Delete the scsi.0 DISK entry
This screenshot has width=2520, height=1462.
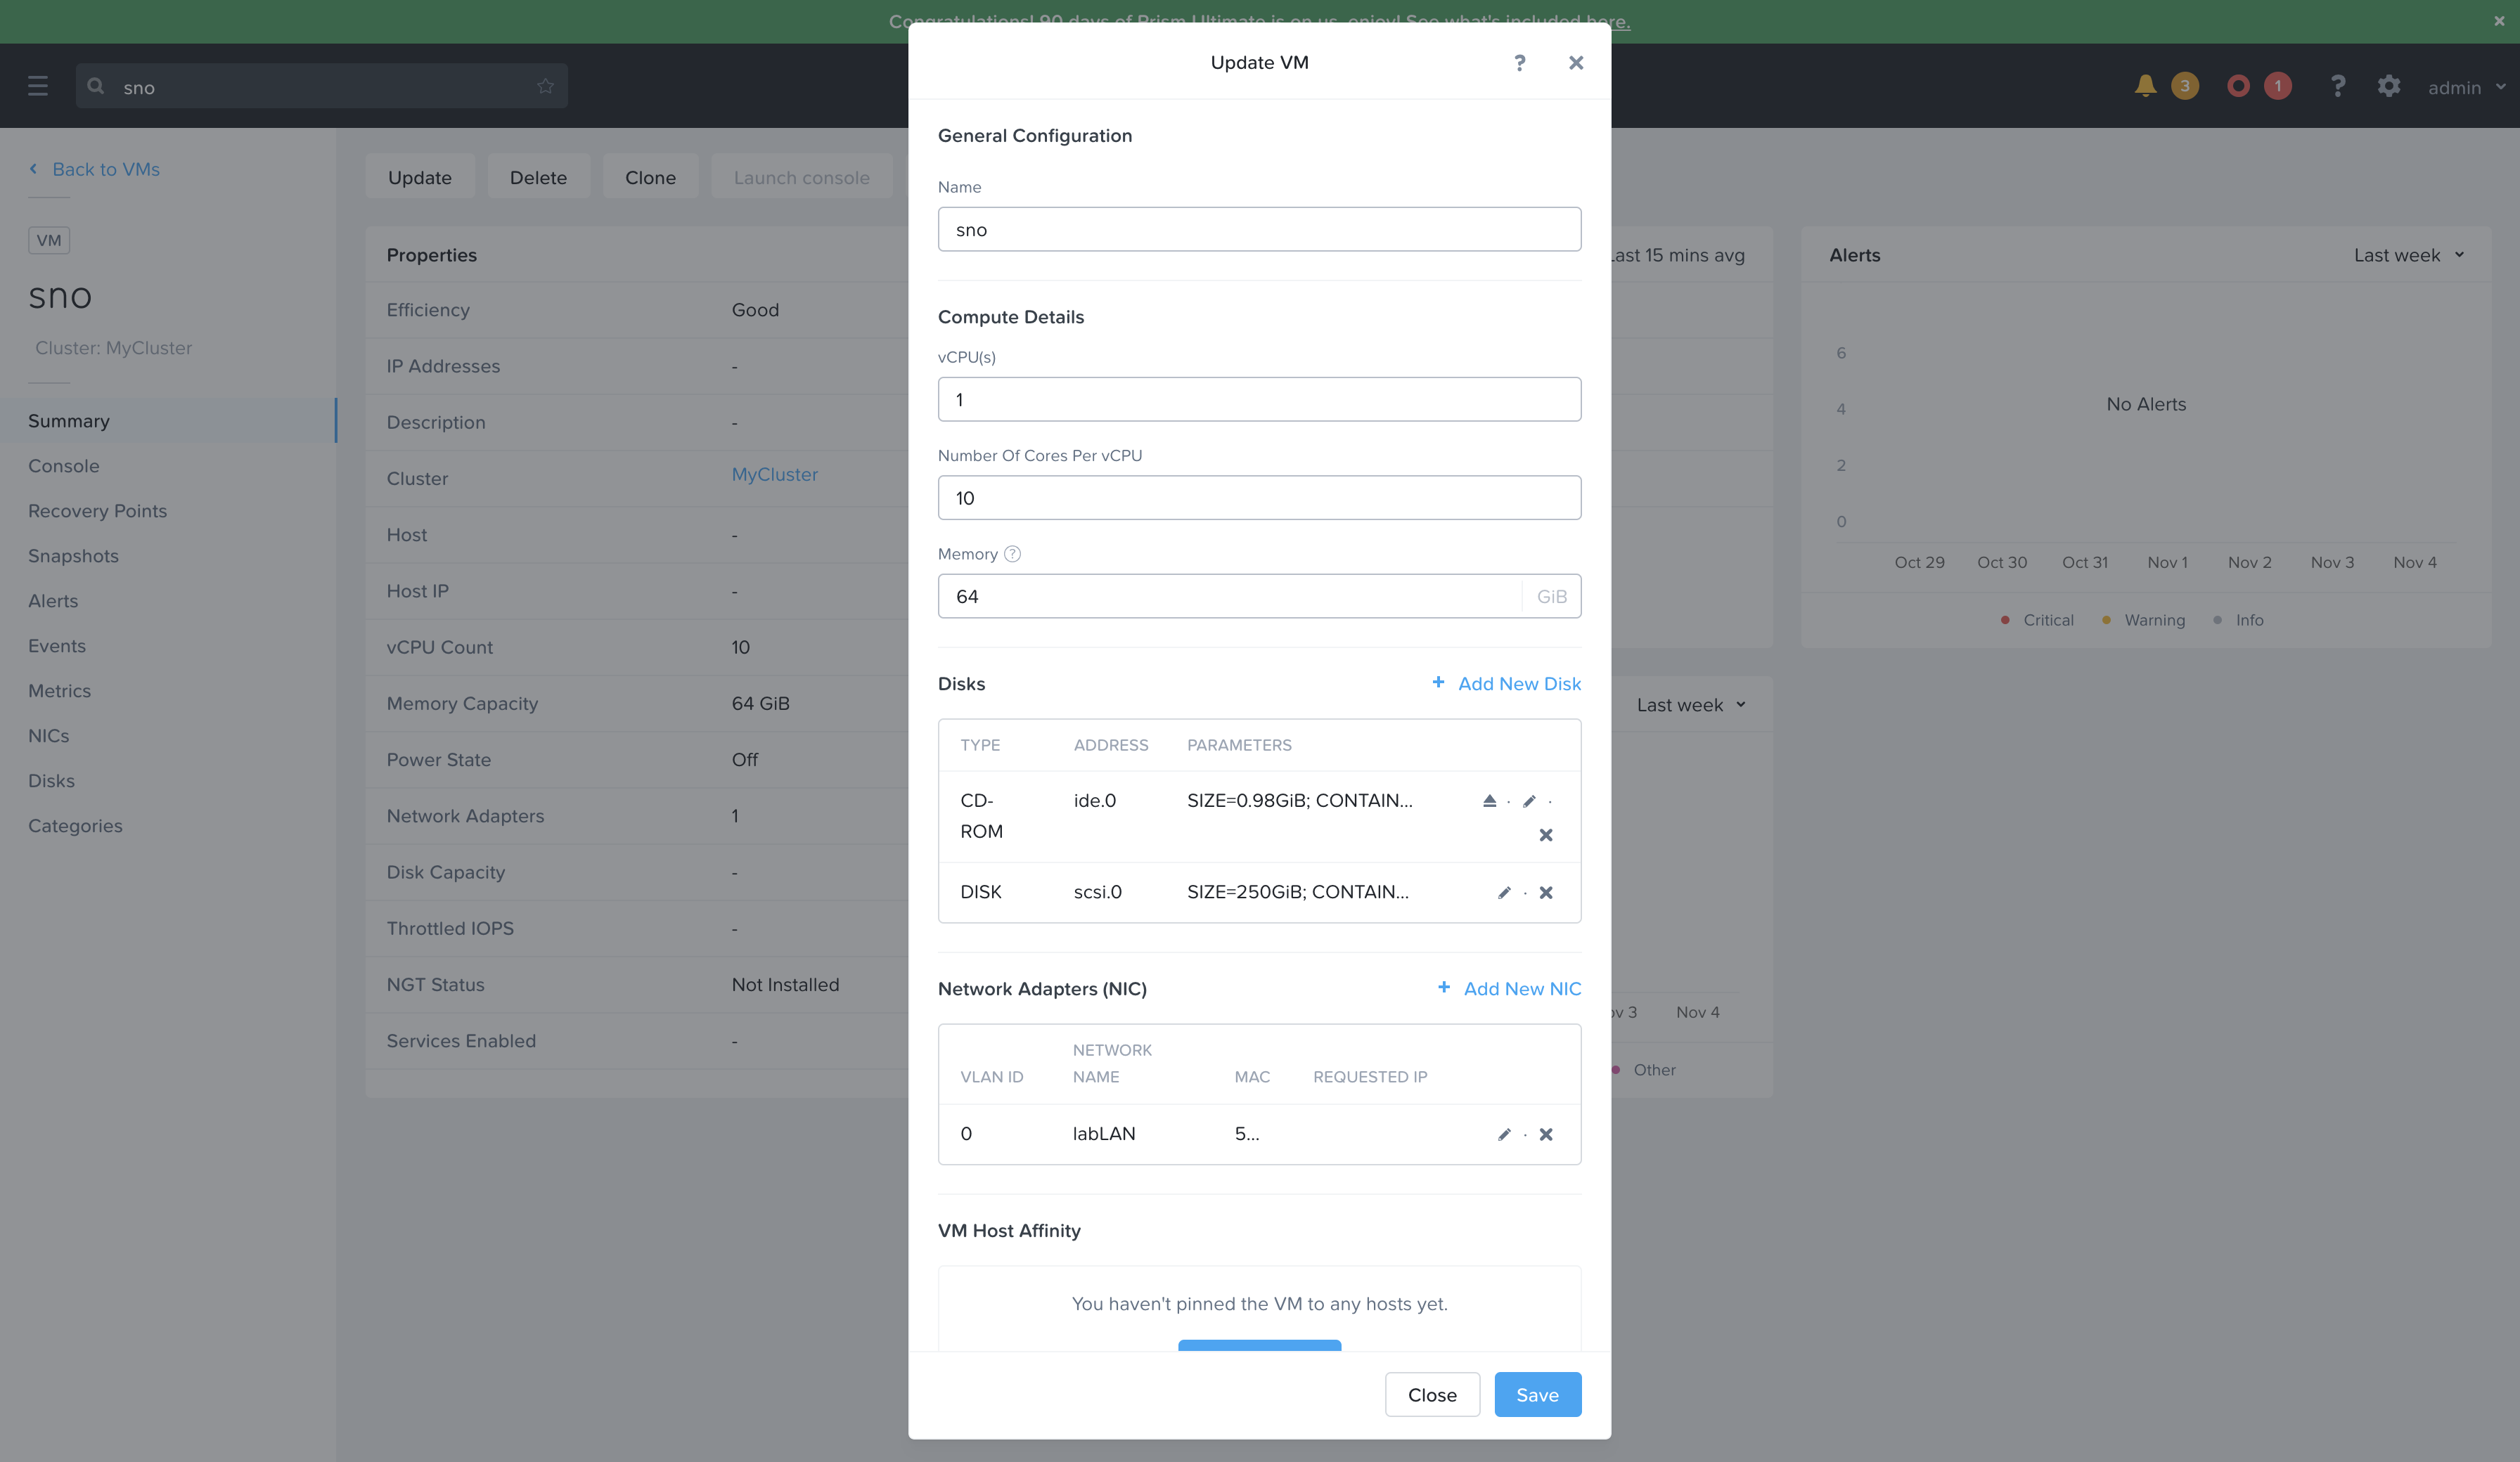(x=1546, y=893)
